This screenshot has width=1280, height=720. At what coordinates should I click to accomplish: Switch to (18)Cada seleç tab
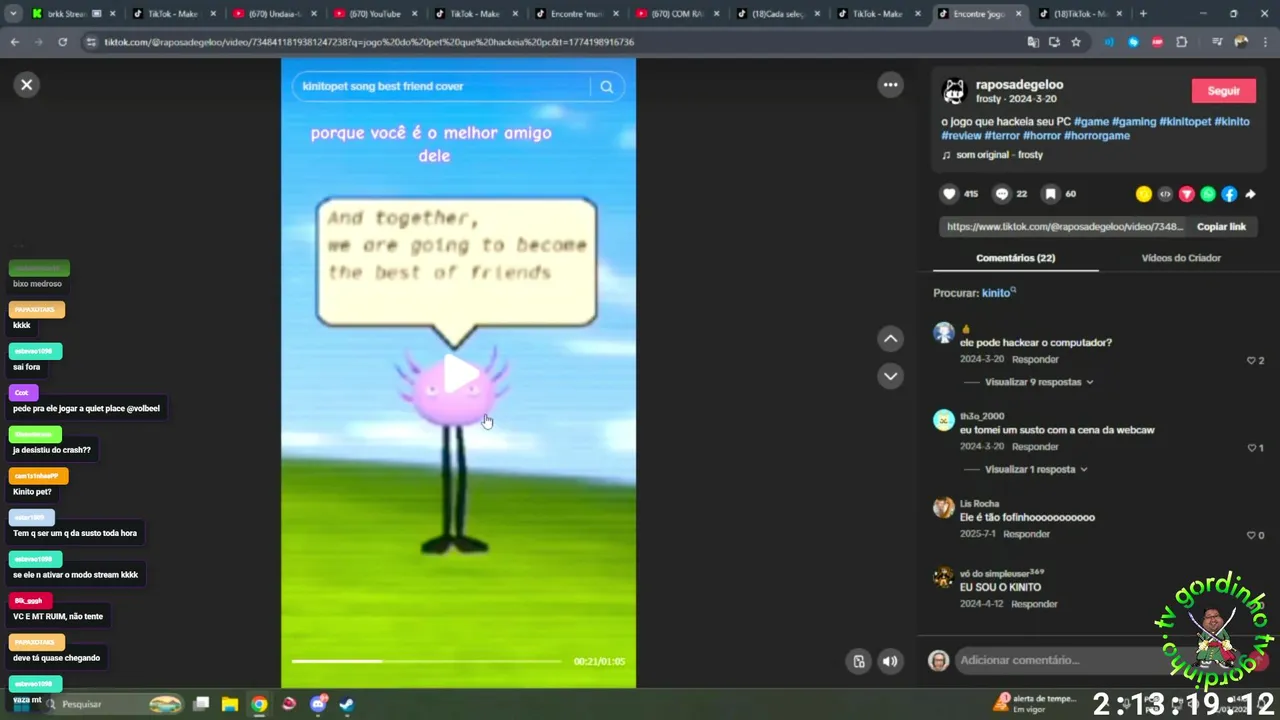click(x=778, y=14)
